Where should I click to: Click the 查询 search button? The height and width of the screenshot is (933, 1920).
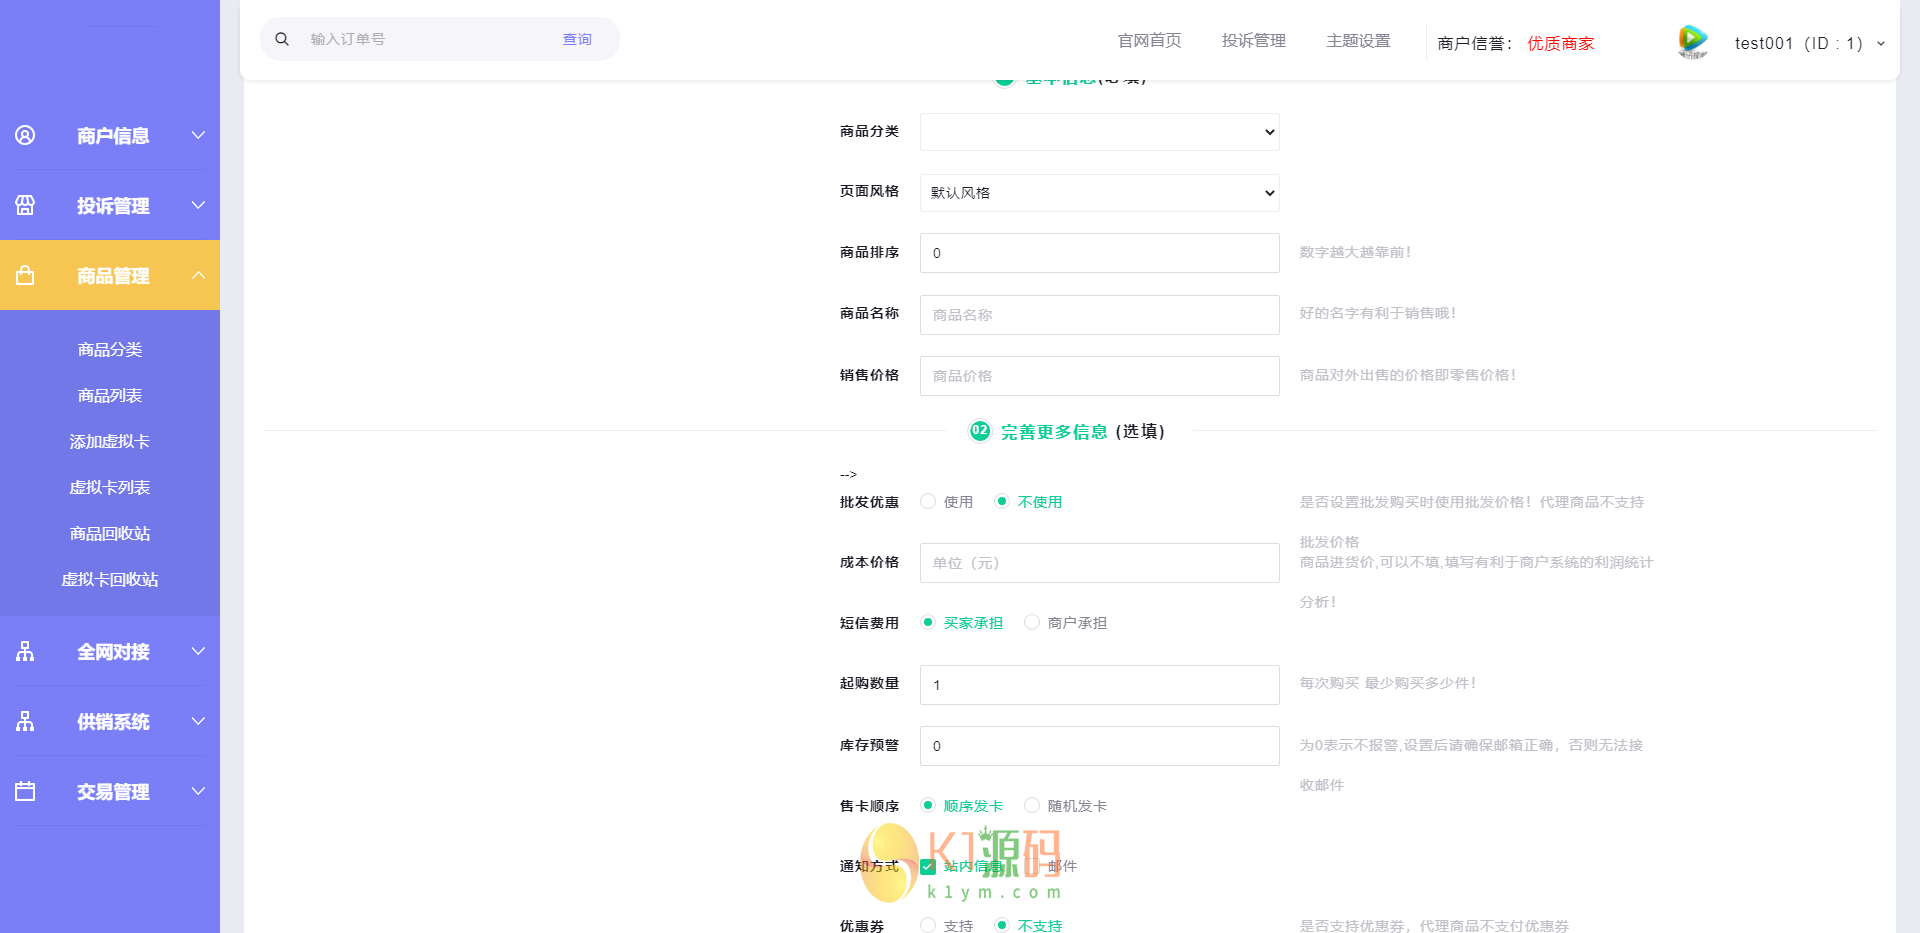coord(577,39)
